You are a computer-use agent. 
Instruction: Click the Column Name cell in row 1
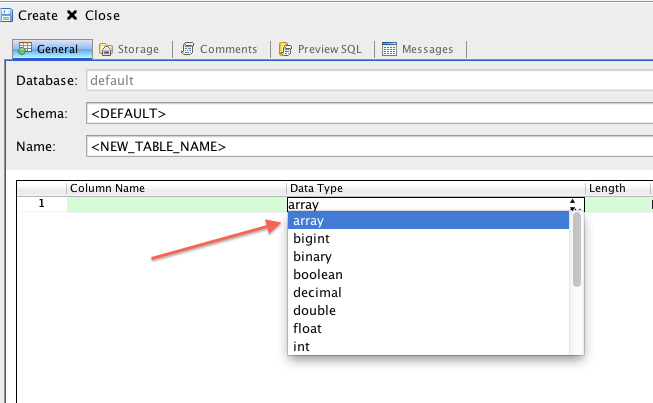coord(176,204)
